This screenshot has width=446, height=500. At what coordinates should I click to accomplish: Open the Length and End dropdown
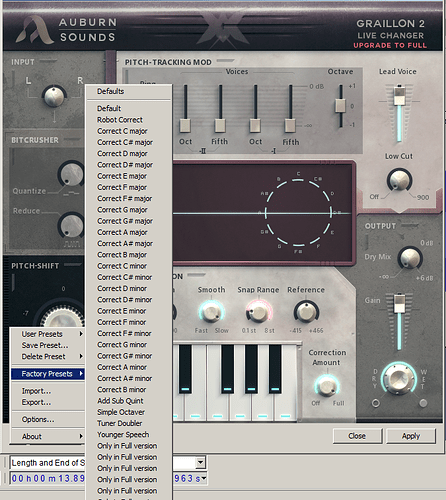tap(200, 463)
